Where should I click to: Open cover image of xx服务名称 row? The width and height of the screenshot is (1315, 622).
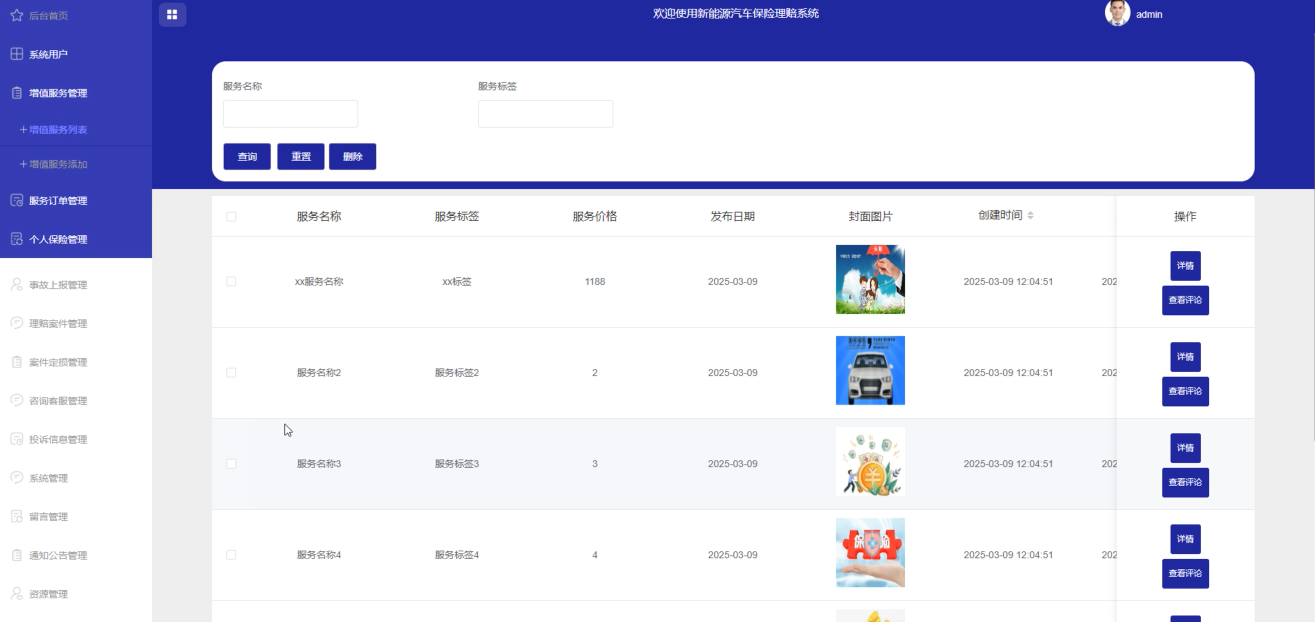click(x=870, y=280)
